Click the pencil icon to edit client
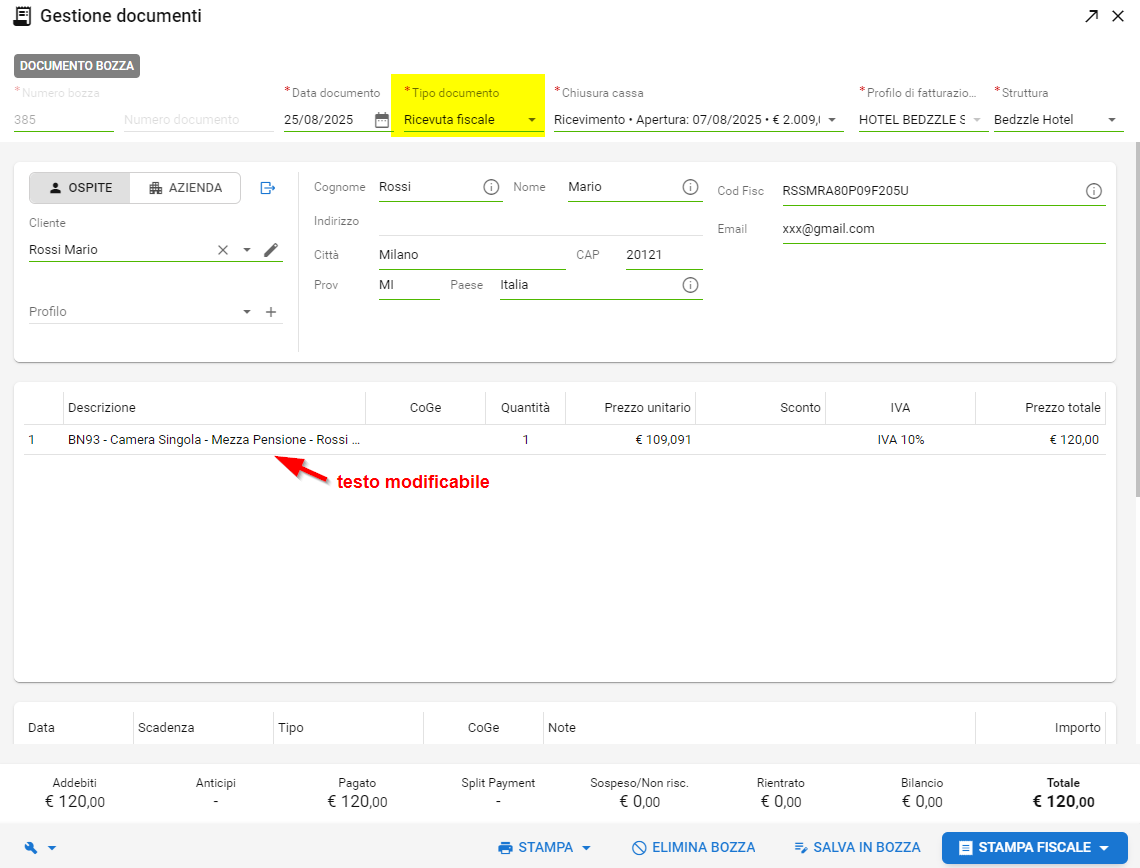 (x=271, y=250)
